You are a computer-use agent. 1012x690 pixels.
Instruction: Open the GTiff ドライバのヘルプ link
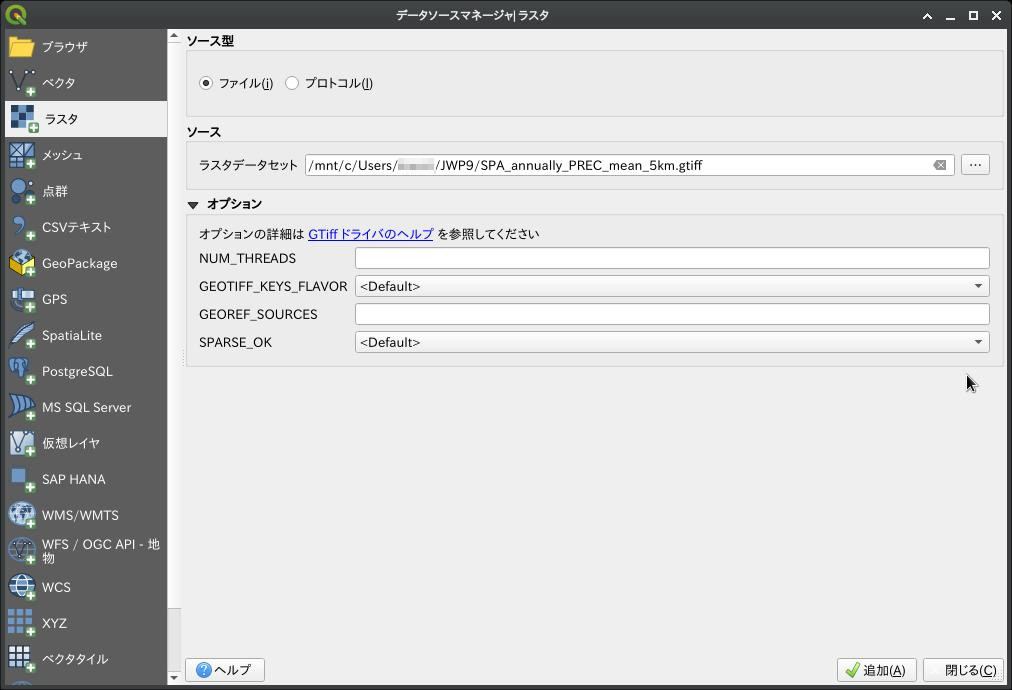(370, 234)
